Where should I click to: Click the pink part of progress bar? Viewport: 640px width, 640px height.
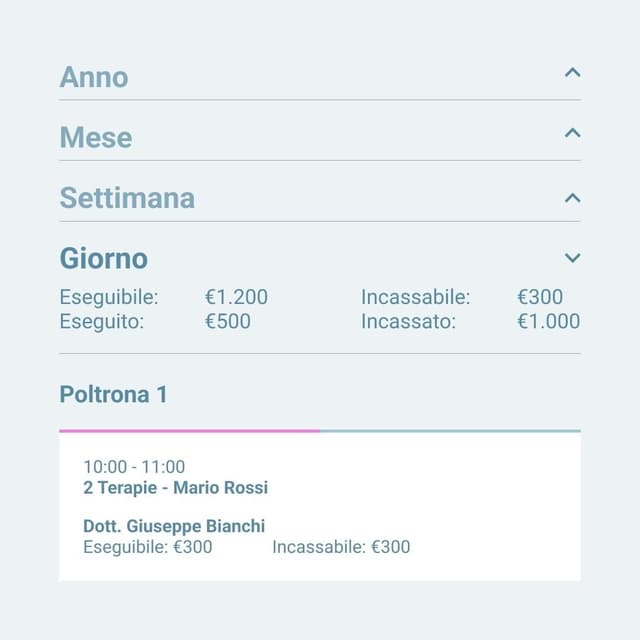tap(190, 431)
